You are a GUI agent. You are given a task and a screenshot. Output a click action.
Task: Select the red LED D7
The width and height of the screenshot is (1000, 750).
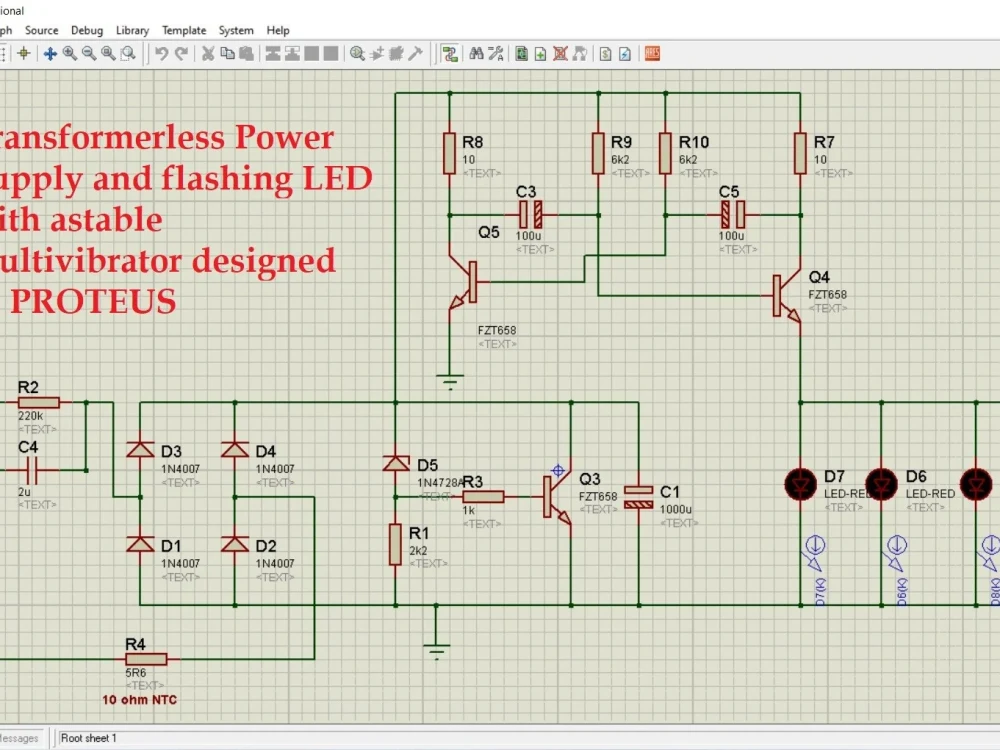point(800,484)
